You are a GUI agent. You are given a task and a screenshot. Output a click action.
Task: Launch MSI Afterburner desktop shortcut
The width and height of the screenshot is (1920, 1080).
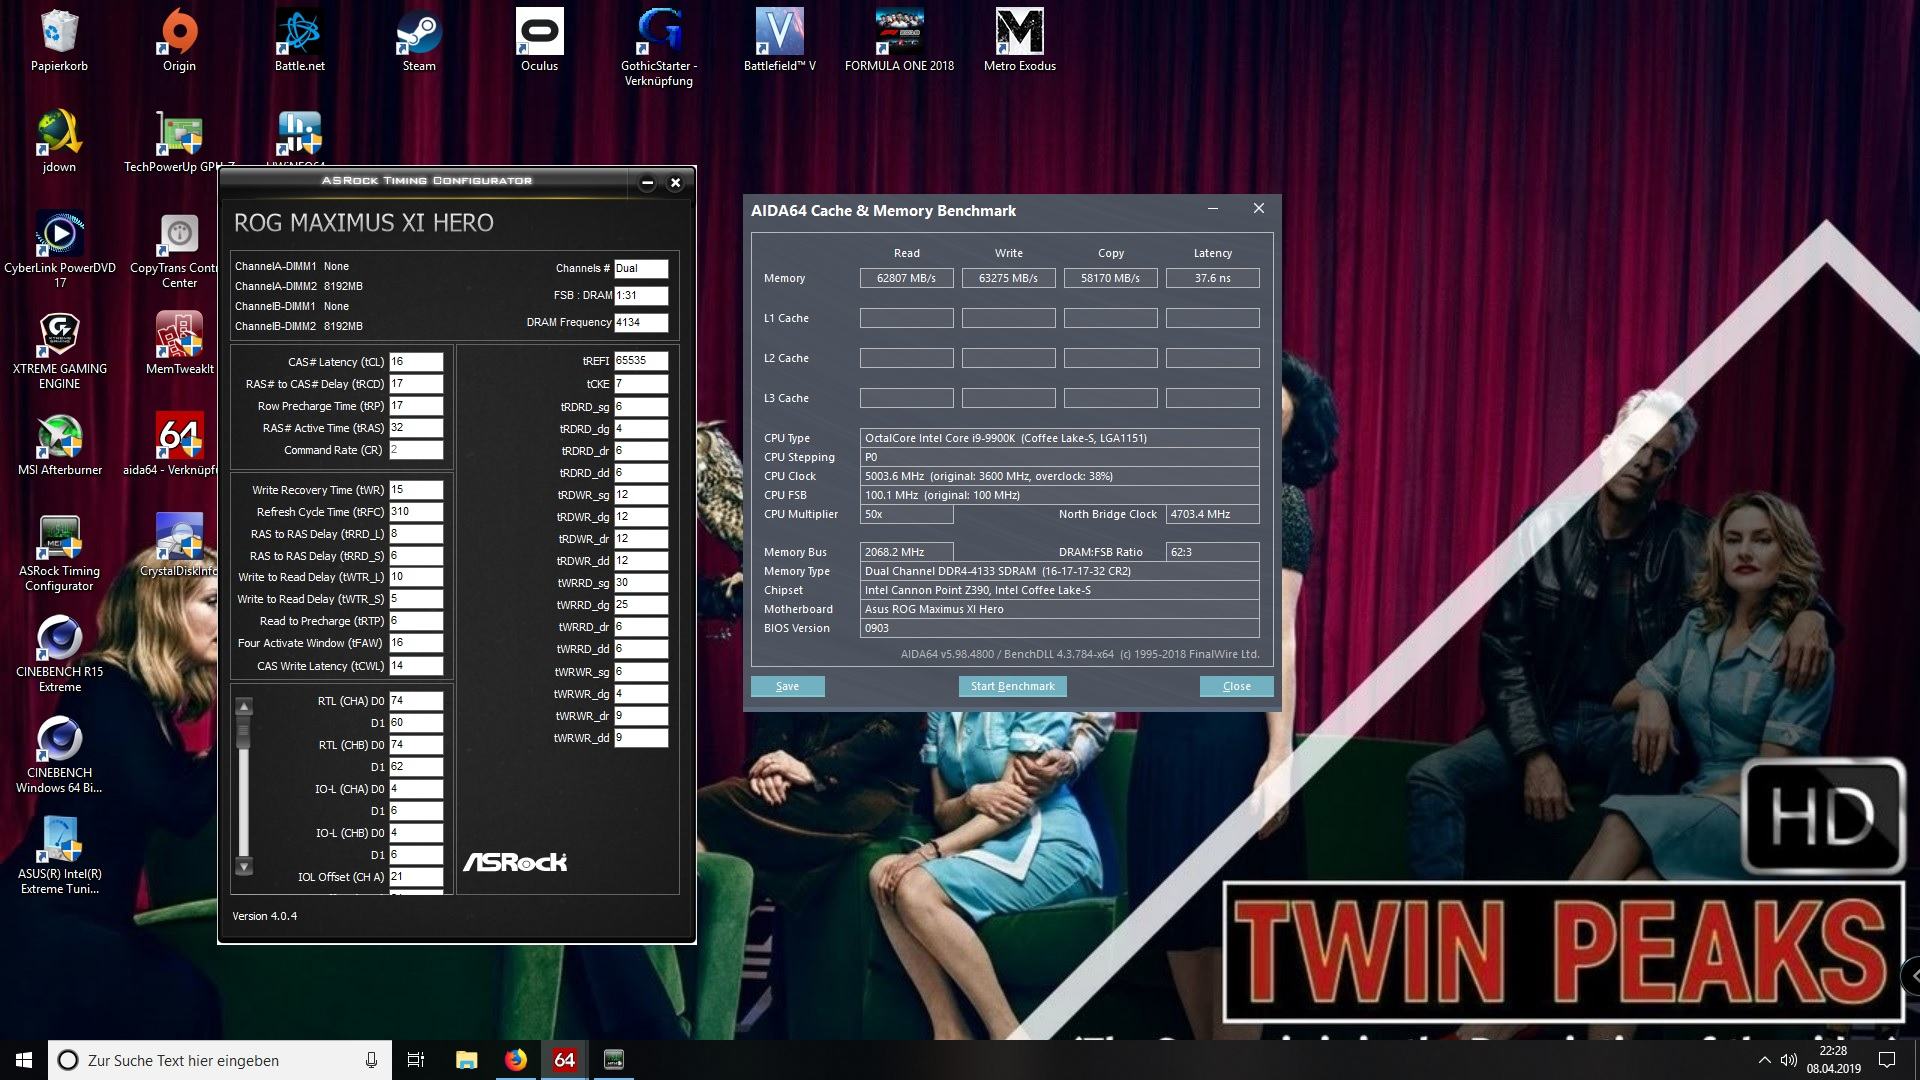point(59,444)
